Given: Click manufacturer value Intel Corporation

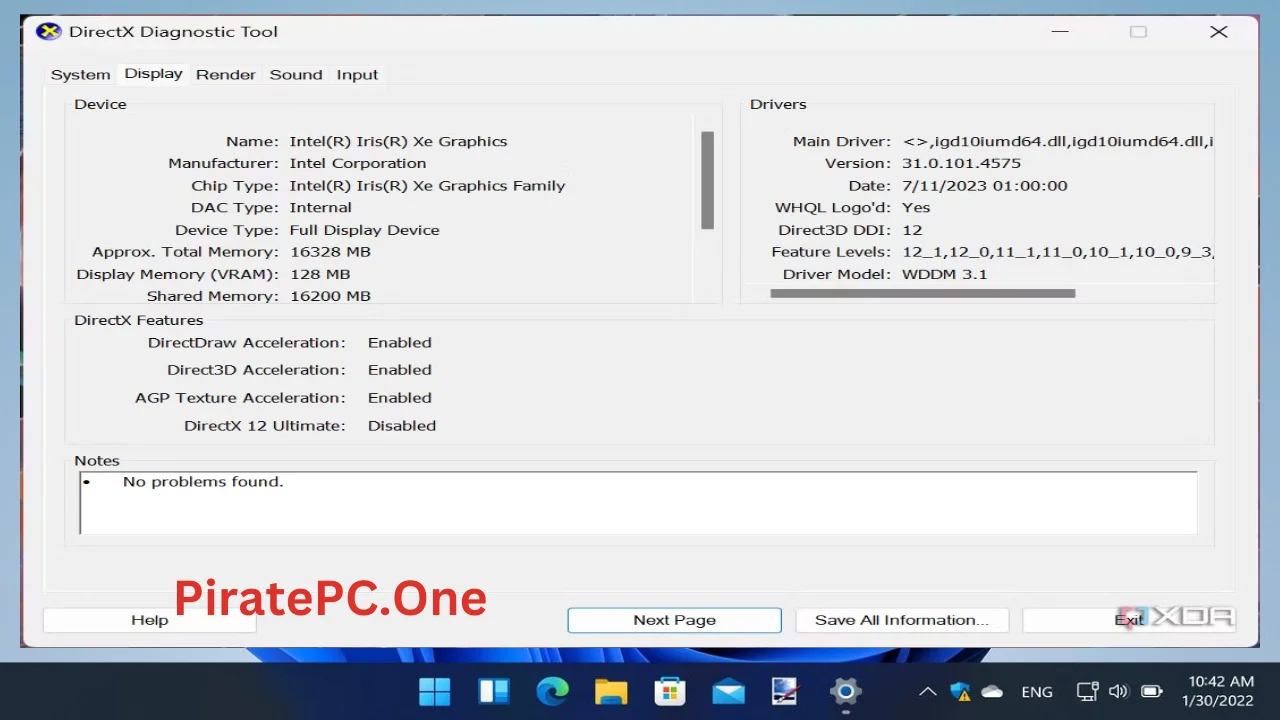Looking at the screenshot, I should click(358, 163).
